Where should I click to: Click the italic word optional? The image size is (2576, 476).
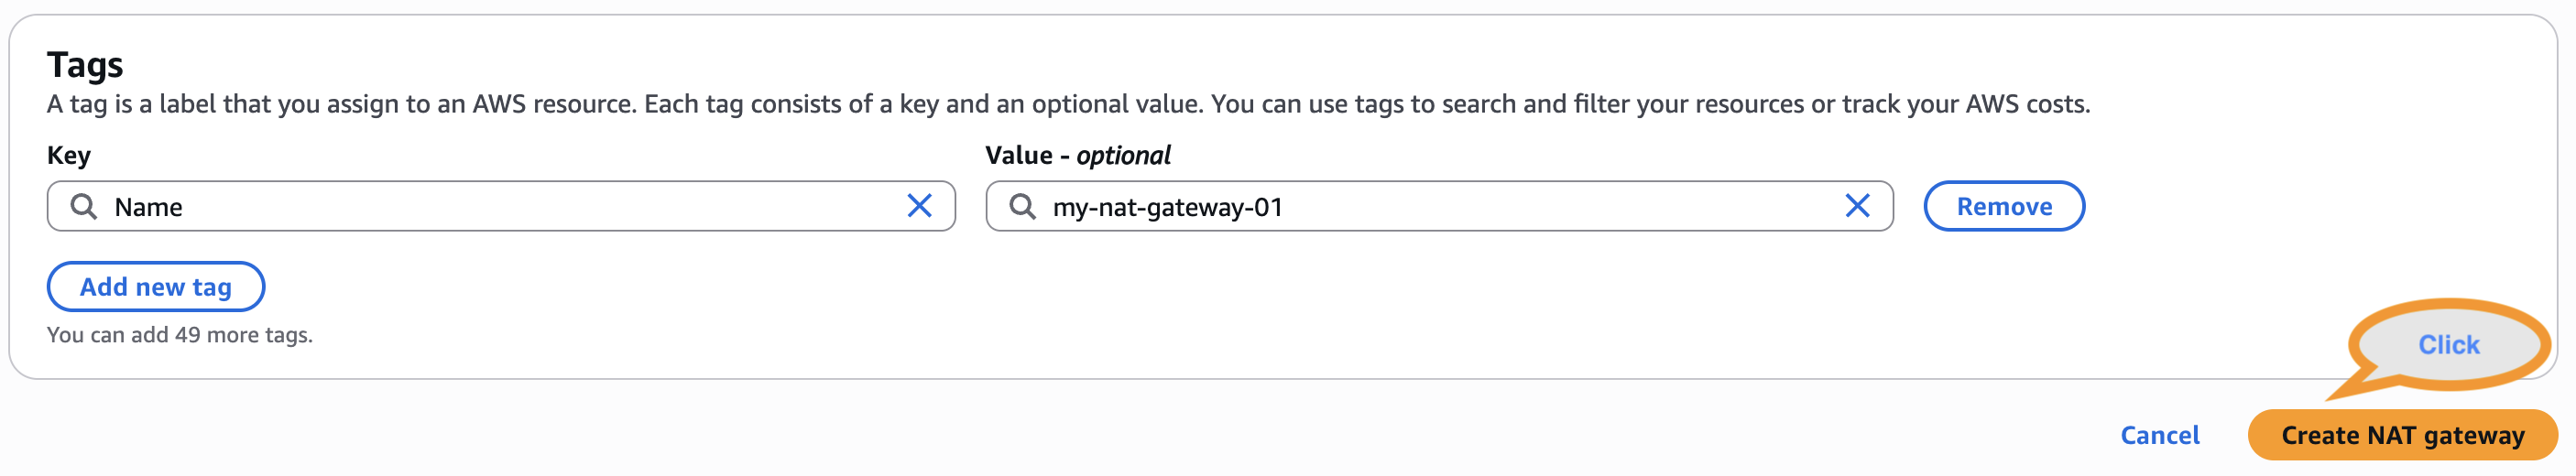pyautogui.click(x=1123, y=155)
